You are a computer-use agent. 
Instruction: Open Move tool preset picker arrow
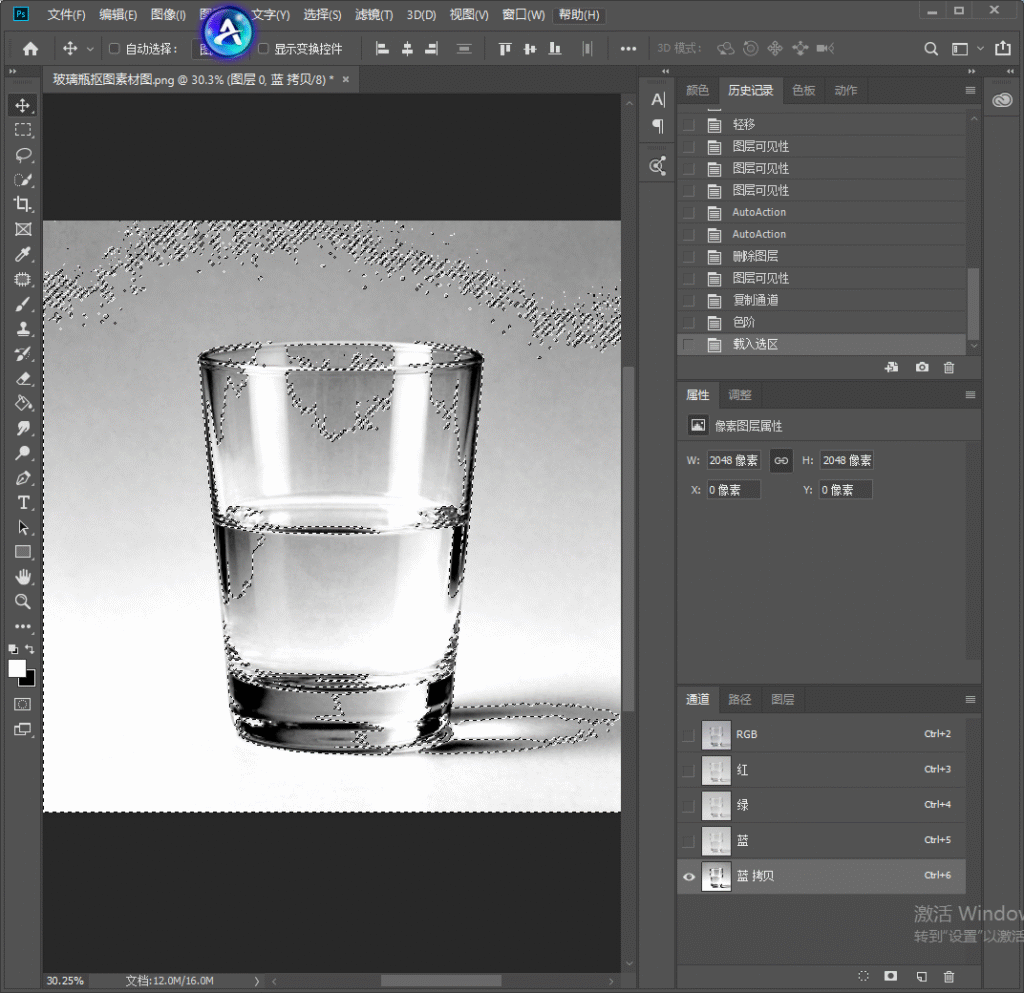[x=90, y=49]
